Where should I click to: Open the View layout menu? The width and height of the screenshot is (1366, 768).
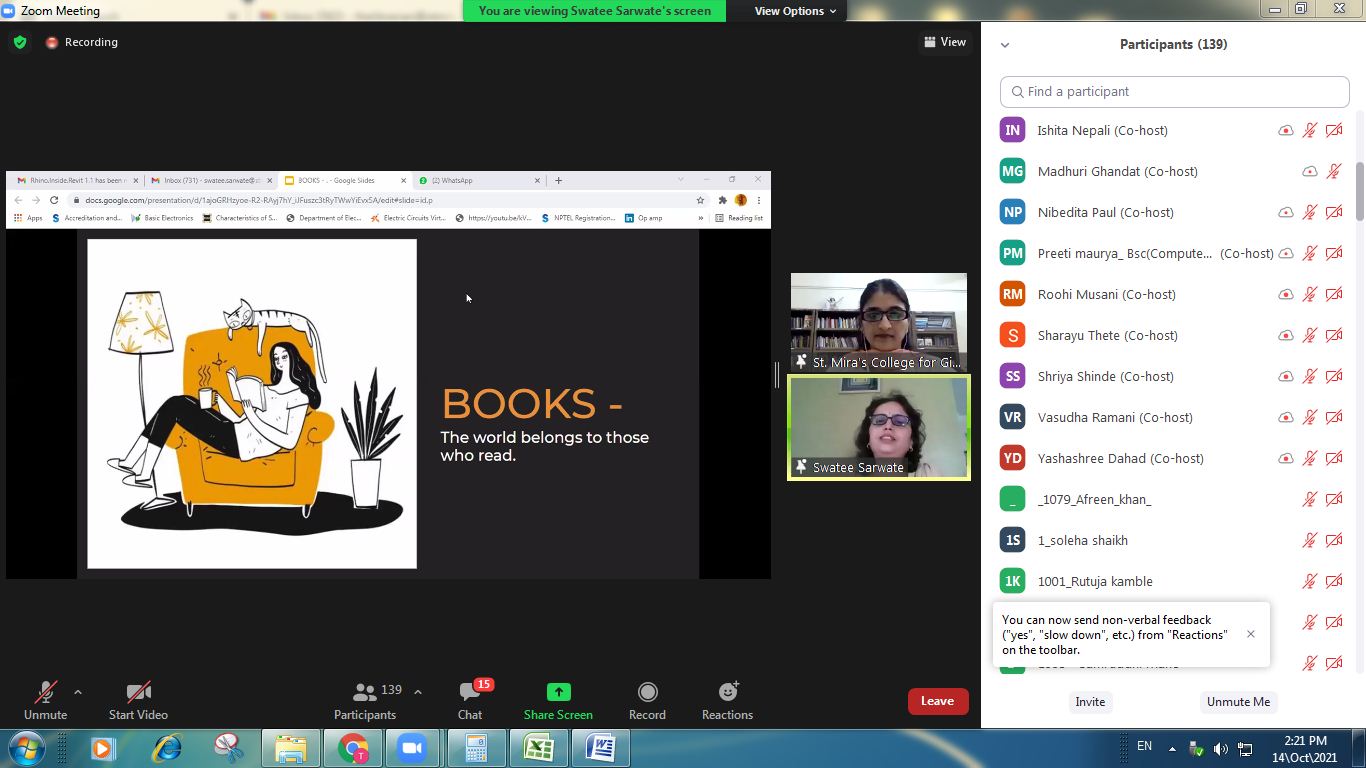(945, 42)
